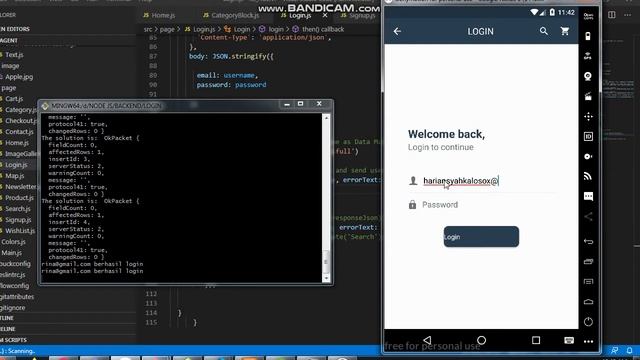Select the Login.js editor tab

click(x=300, y=16)
